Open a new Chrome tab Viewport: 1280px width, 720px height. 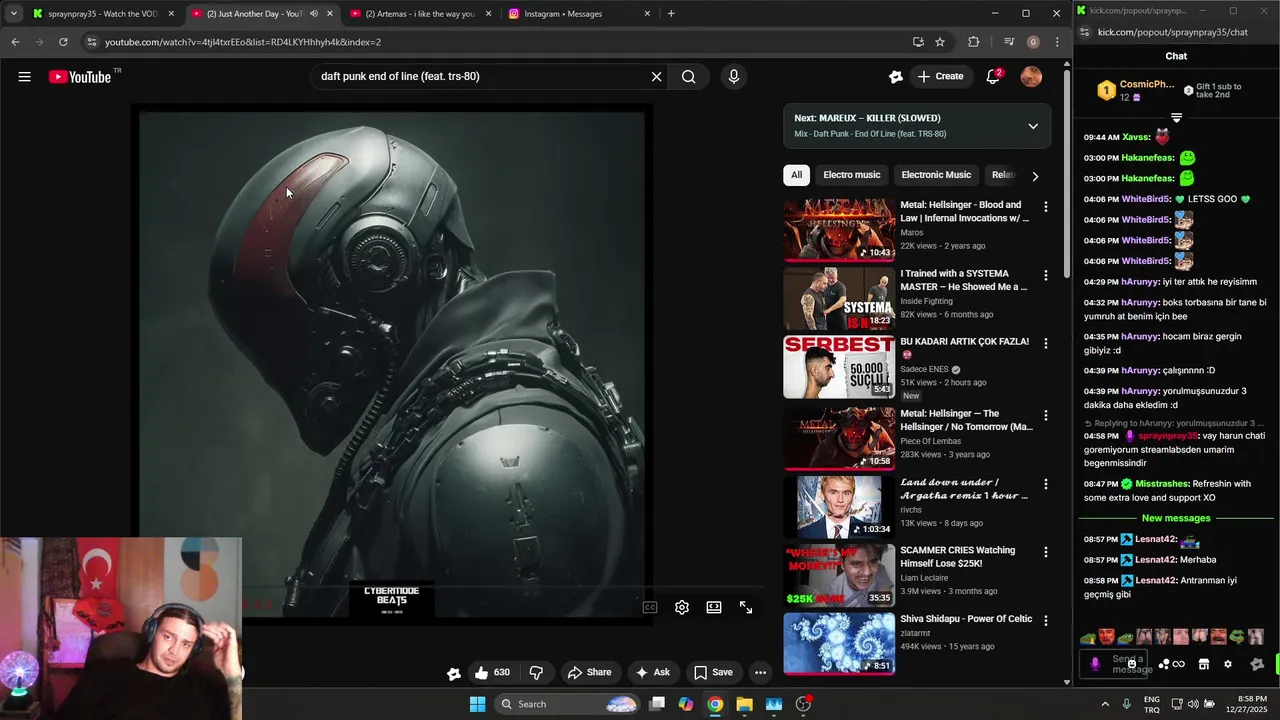pos(671,14)
